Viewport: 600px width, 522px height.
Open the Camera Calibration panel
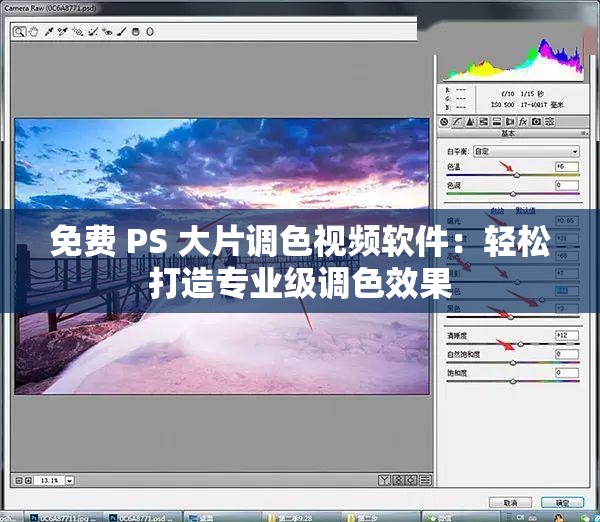coord(536,122)
